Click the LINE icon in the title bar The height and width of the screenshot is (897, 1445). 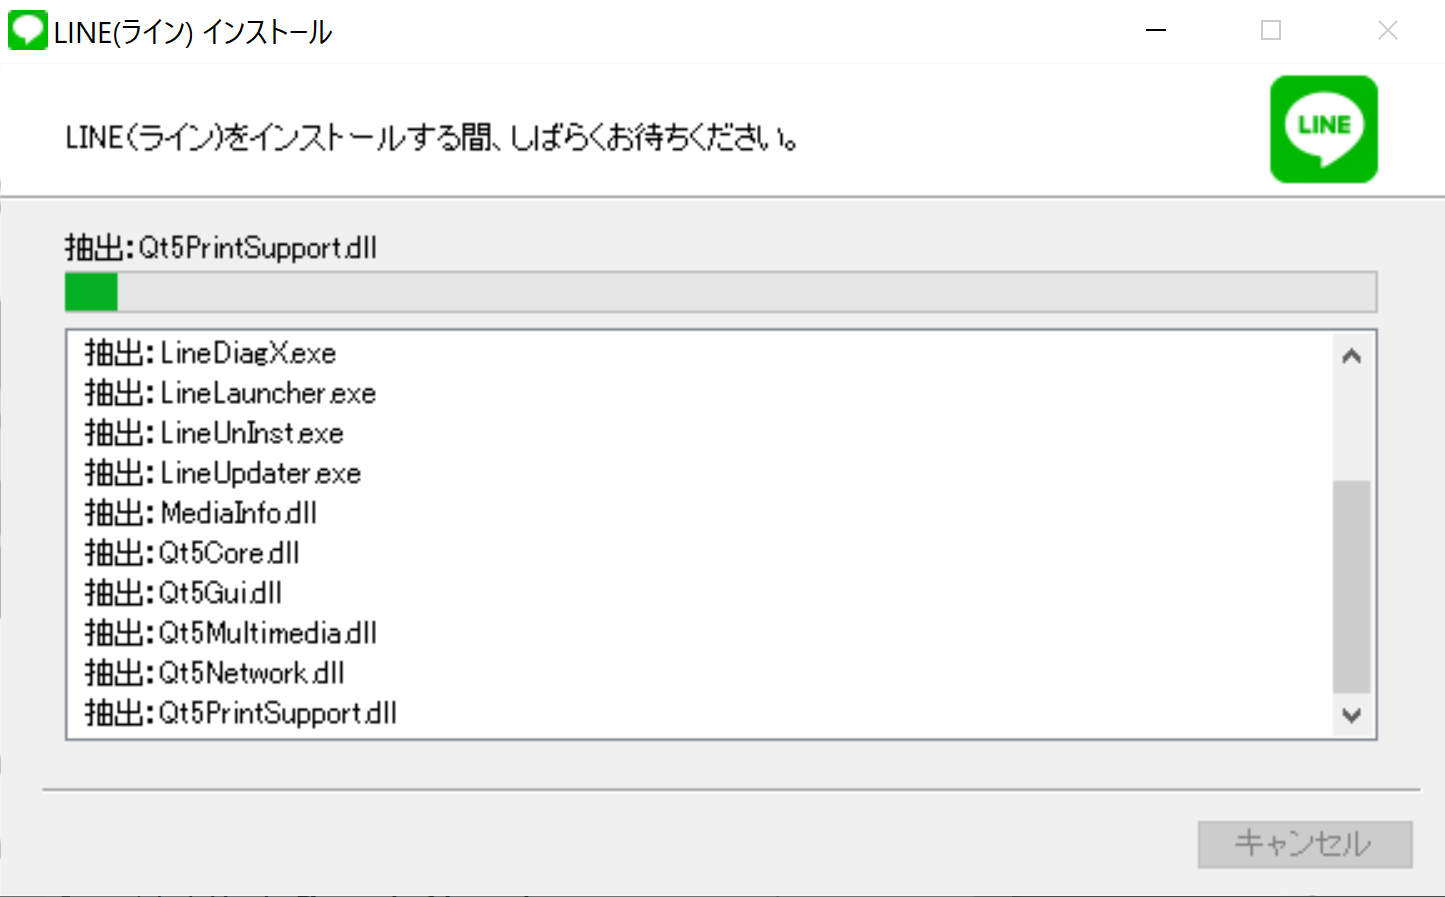[27, 30]
